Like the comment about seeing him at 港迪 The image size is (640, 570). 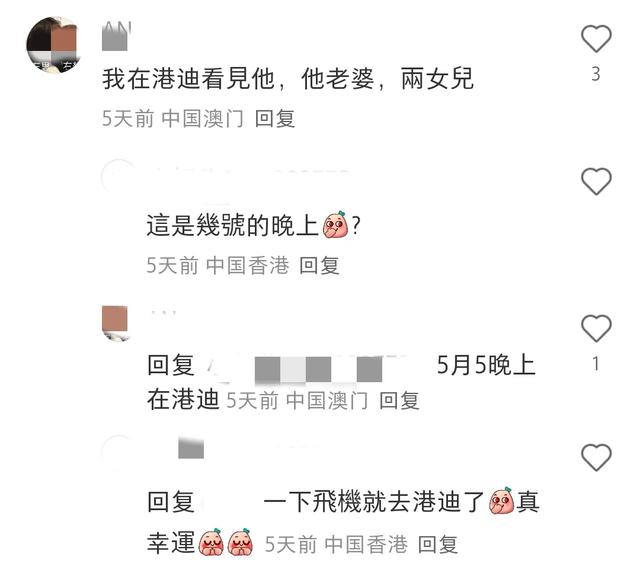coord(596,39)
